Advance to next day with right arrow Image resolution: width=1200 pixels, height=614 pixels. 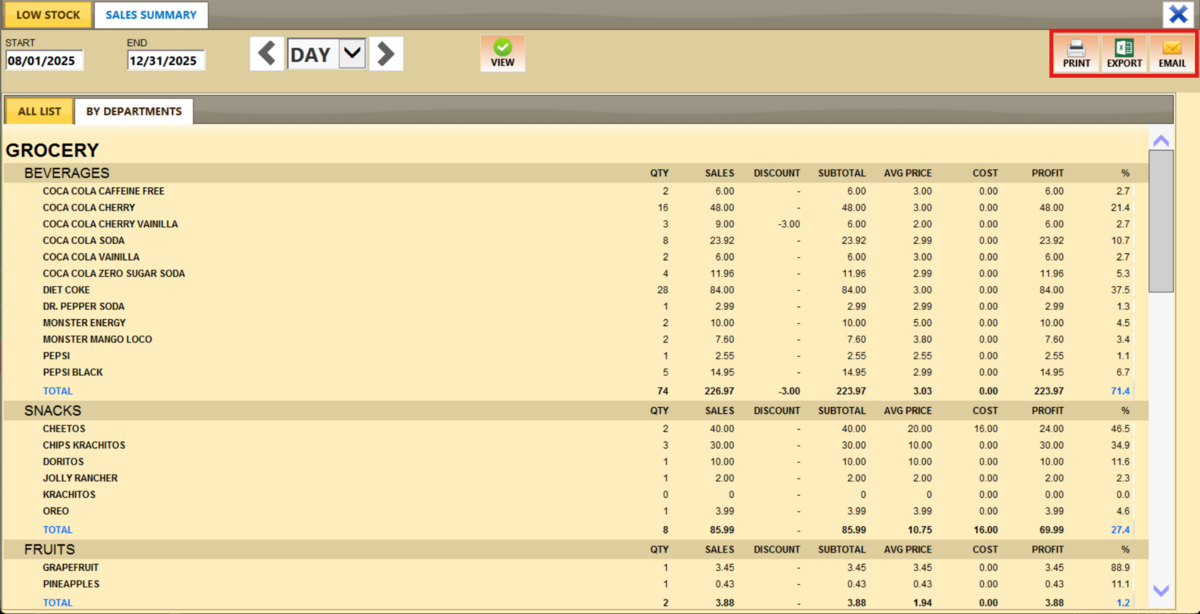click(x=386, y=54)
